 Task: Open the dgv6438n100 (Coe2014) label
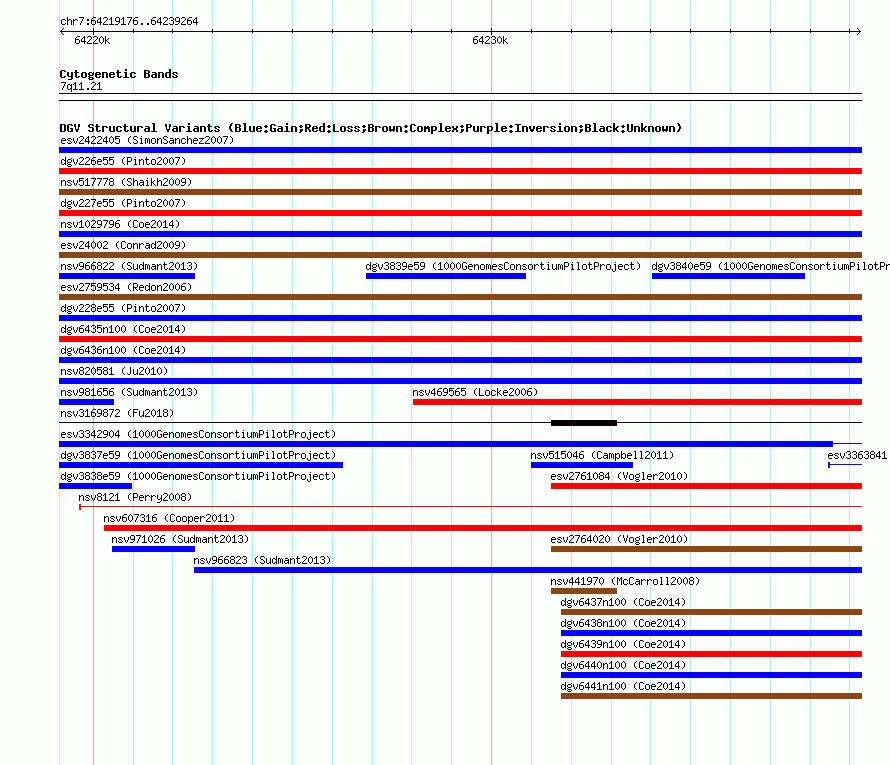pyautogui.click(x=623, y=623)
